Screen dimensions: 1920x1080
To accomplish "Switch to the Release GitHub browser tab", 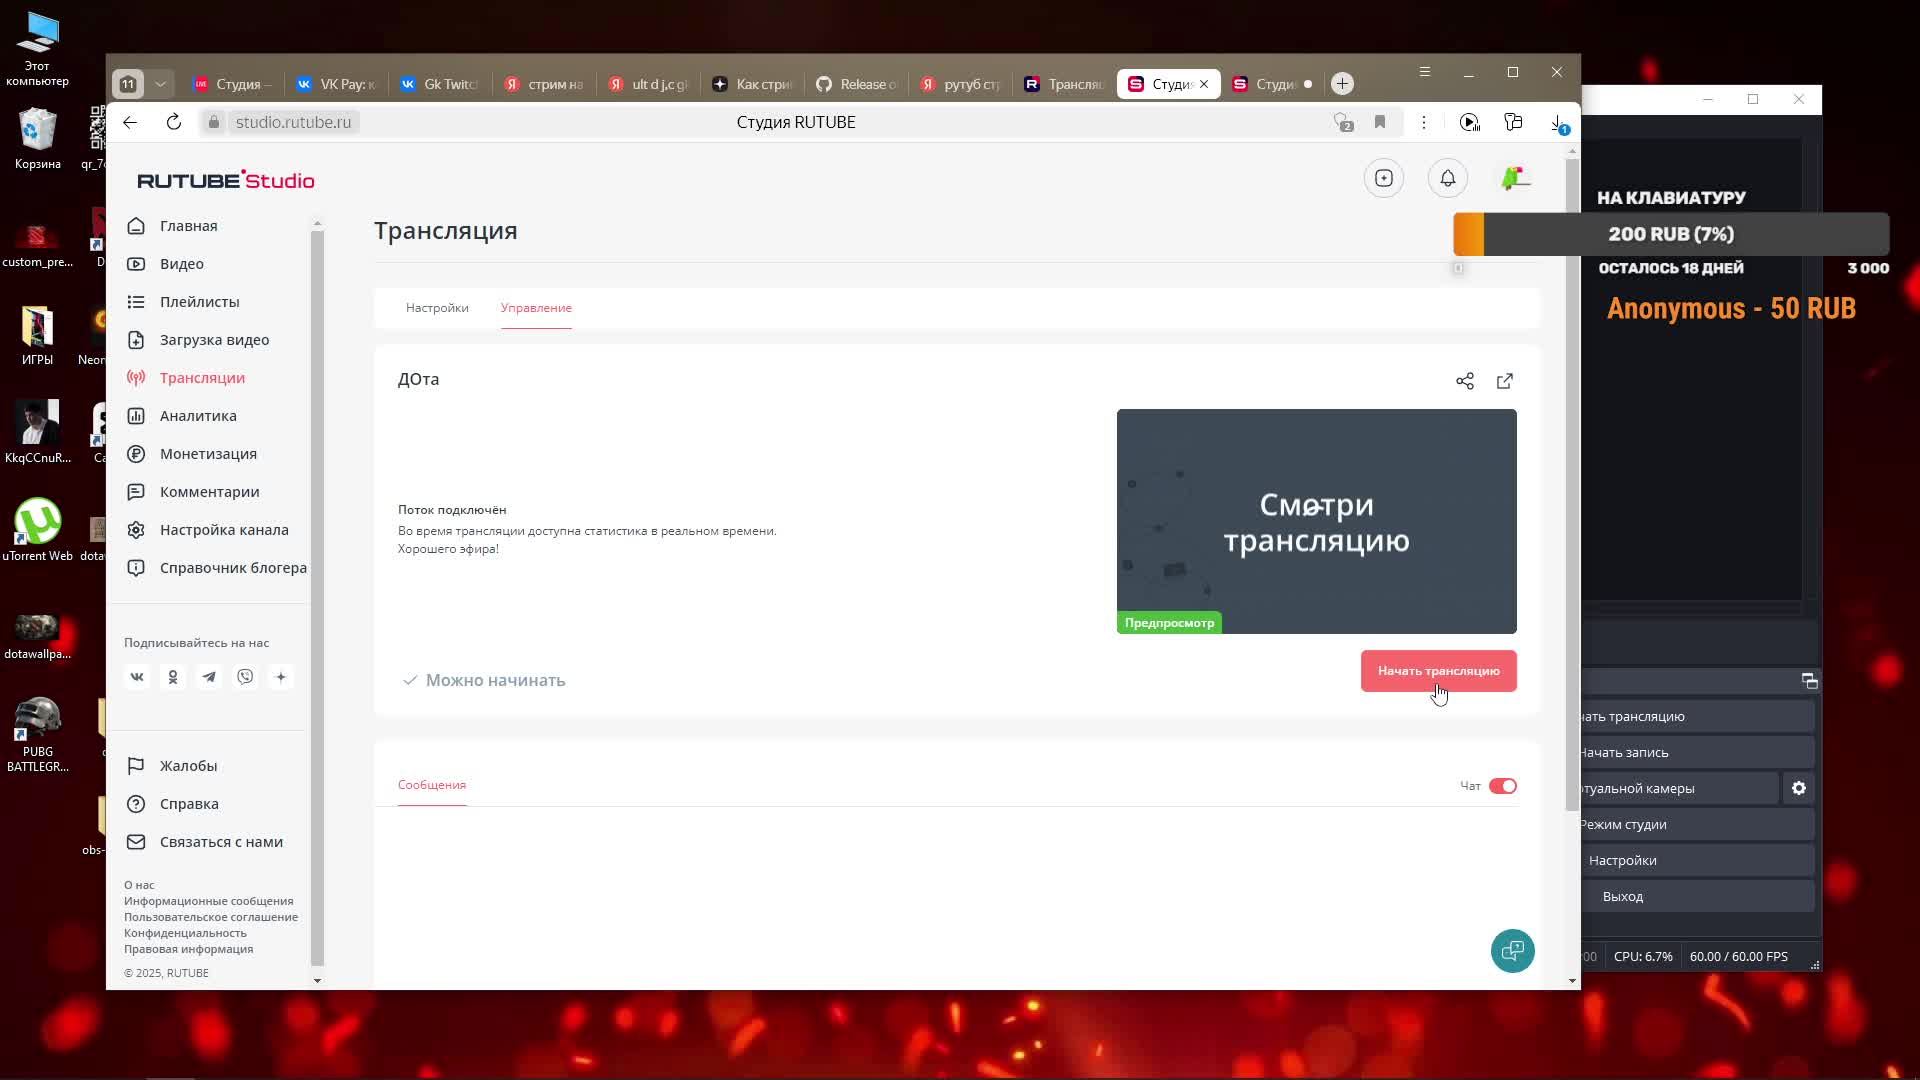I will [856, 84].
